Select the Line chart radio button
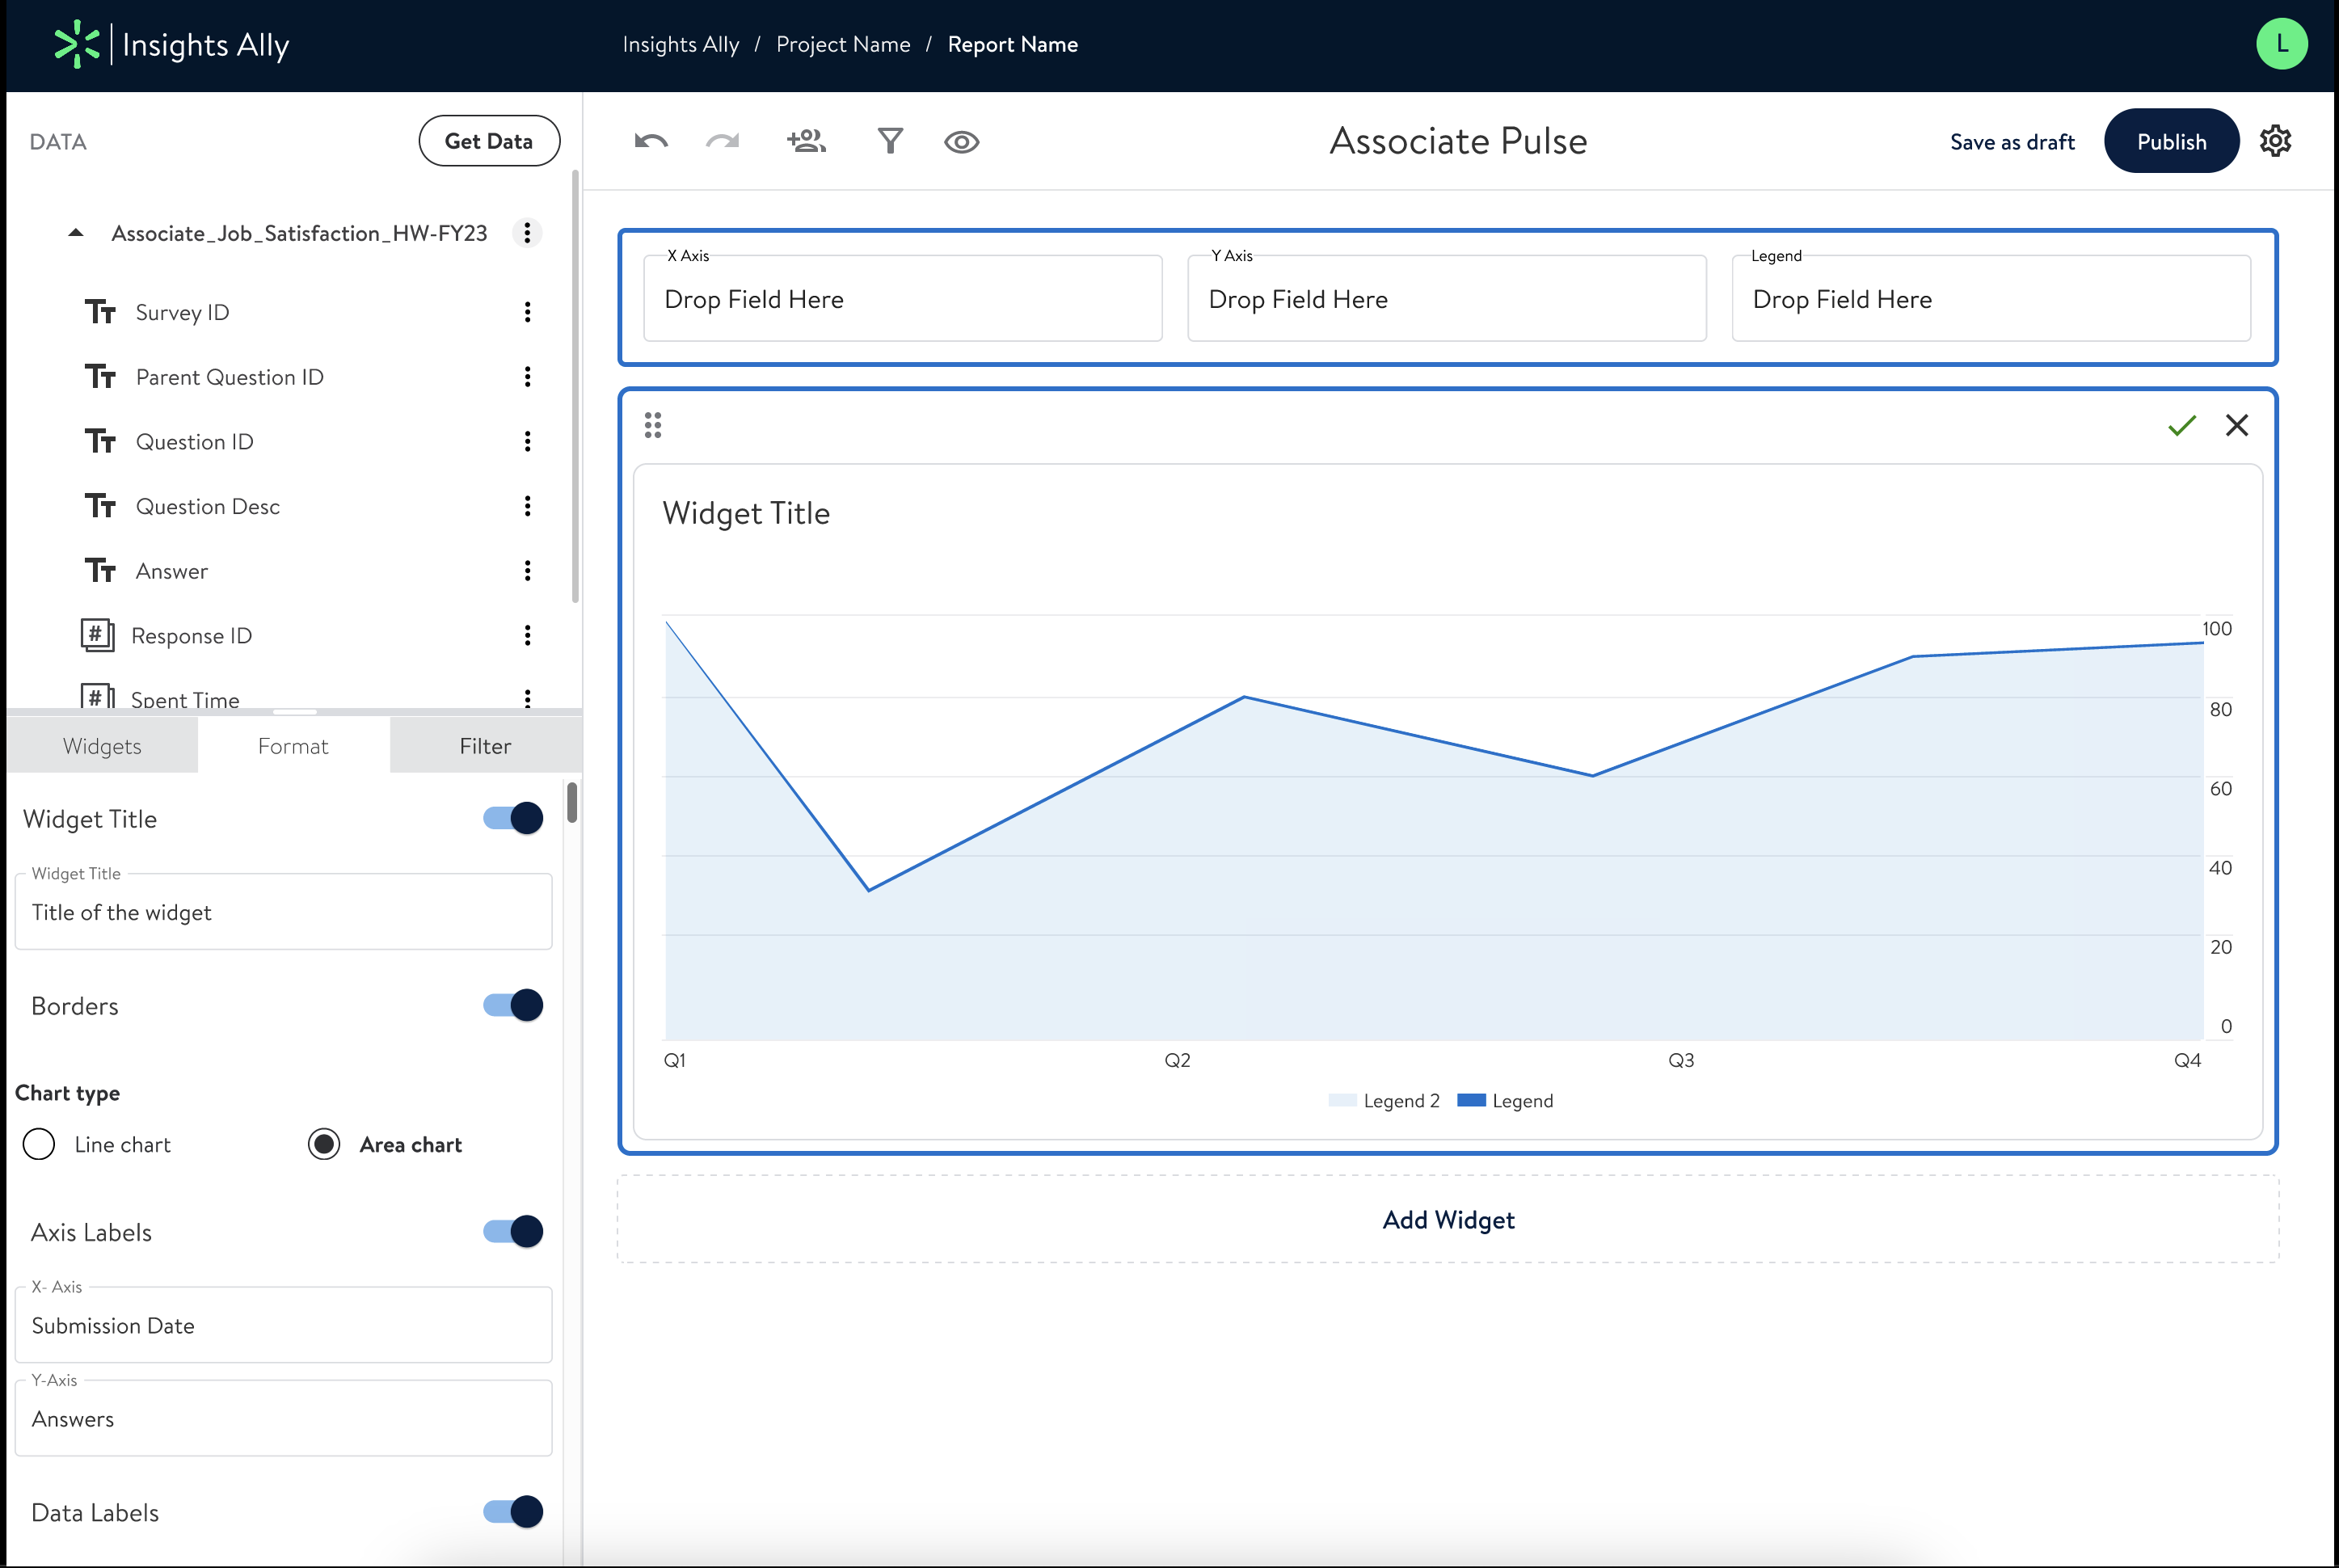 39,1144
